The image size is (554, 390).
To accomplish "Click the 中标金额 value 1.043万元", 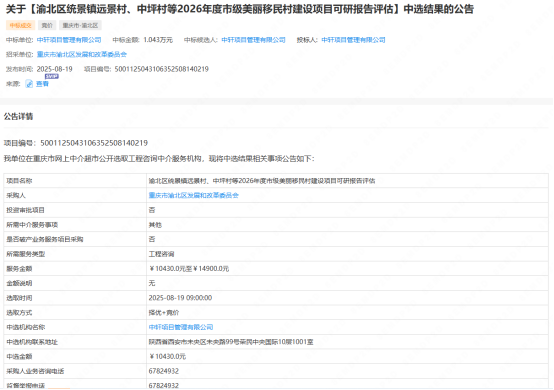I will point(158,40).
